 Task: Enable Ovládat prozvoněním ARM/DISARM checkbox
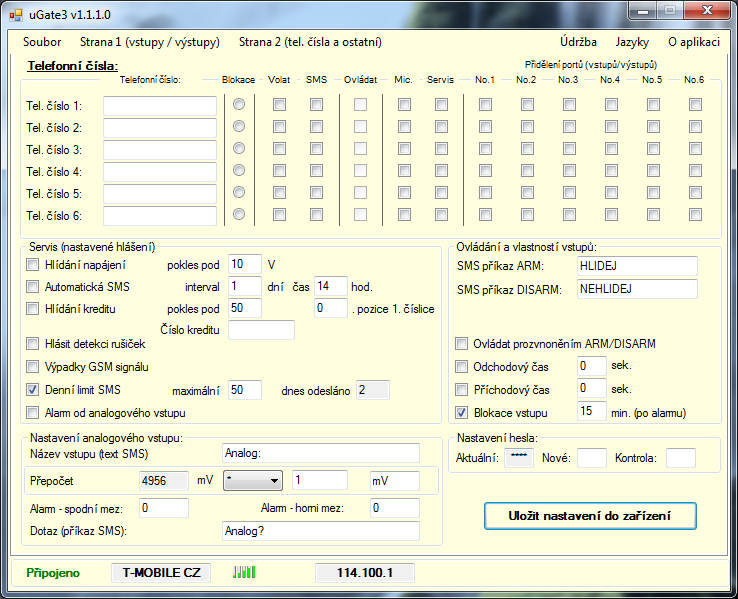461,343
